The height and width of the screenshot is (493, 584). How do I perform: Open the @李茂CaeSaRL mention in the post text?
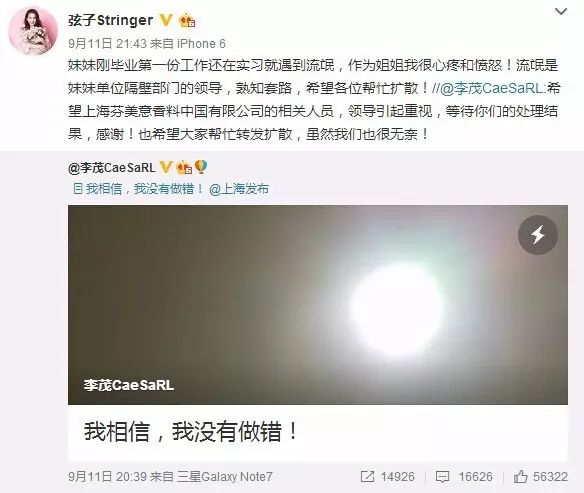[492, 88]
